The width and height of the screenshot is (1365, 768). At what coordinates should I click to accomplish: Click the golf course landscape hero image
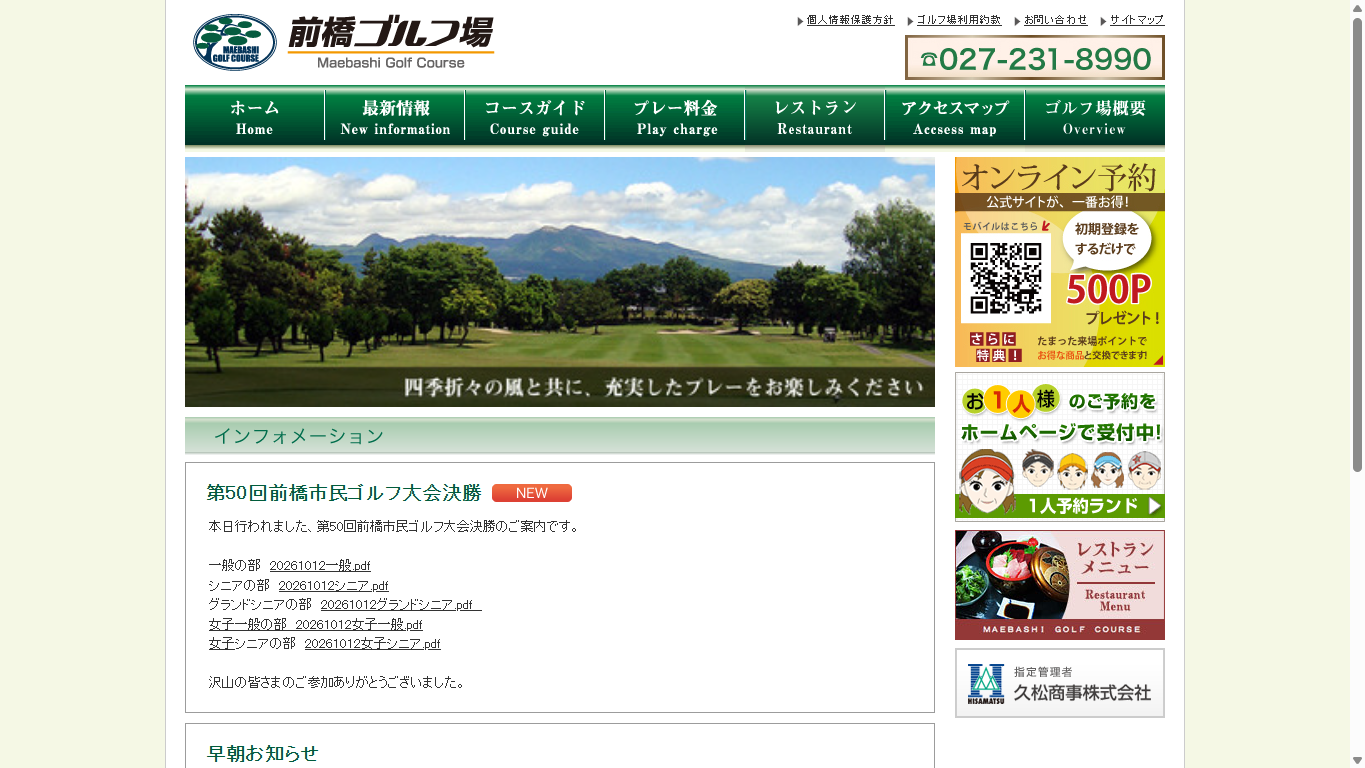pos(560,282)
